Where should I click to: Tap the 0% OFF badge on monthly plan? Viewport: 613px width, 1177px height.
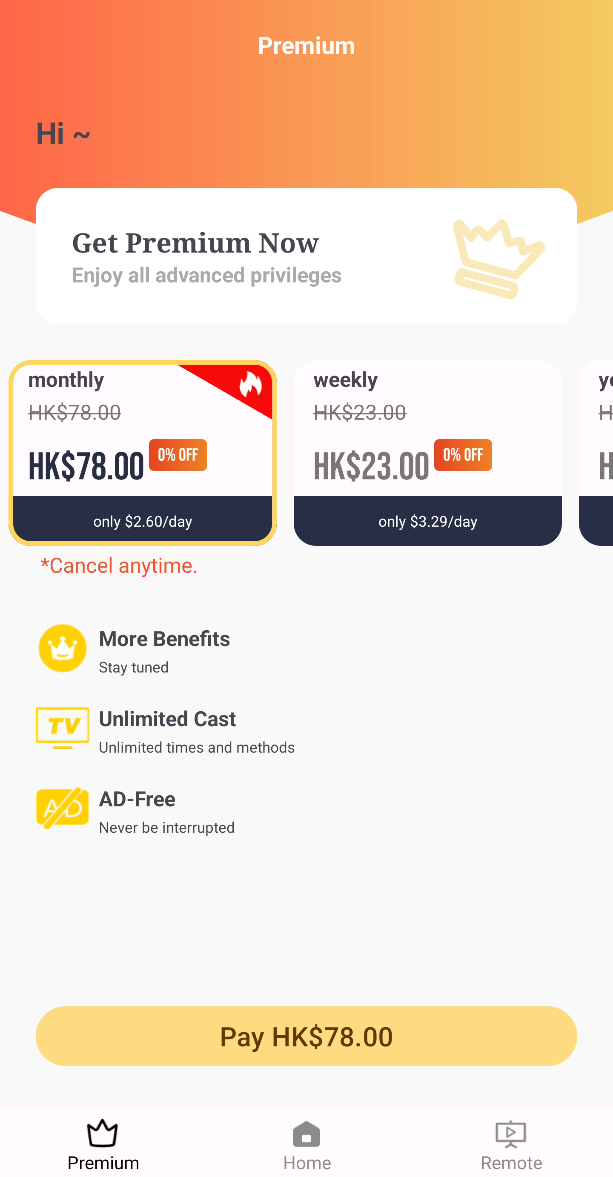[x=178, y=455]
